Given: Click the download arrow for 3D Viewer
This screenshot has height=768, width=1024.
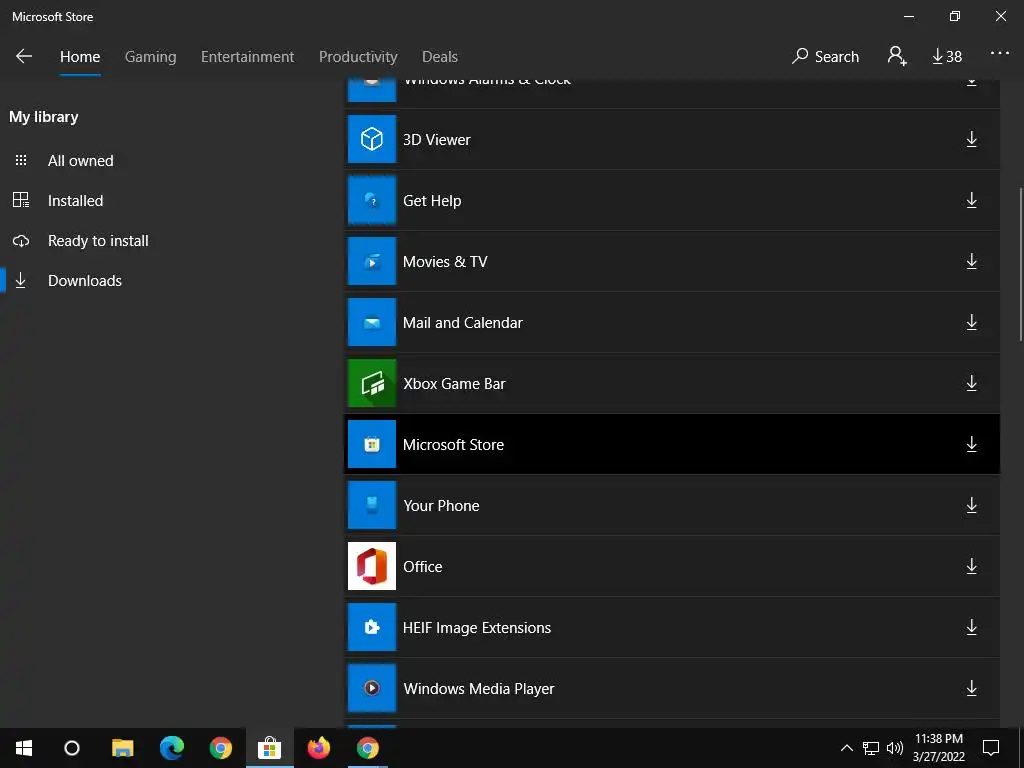Looking at the screenshot, I should 971,139.
